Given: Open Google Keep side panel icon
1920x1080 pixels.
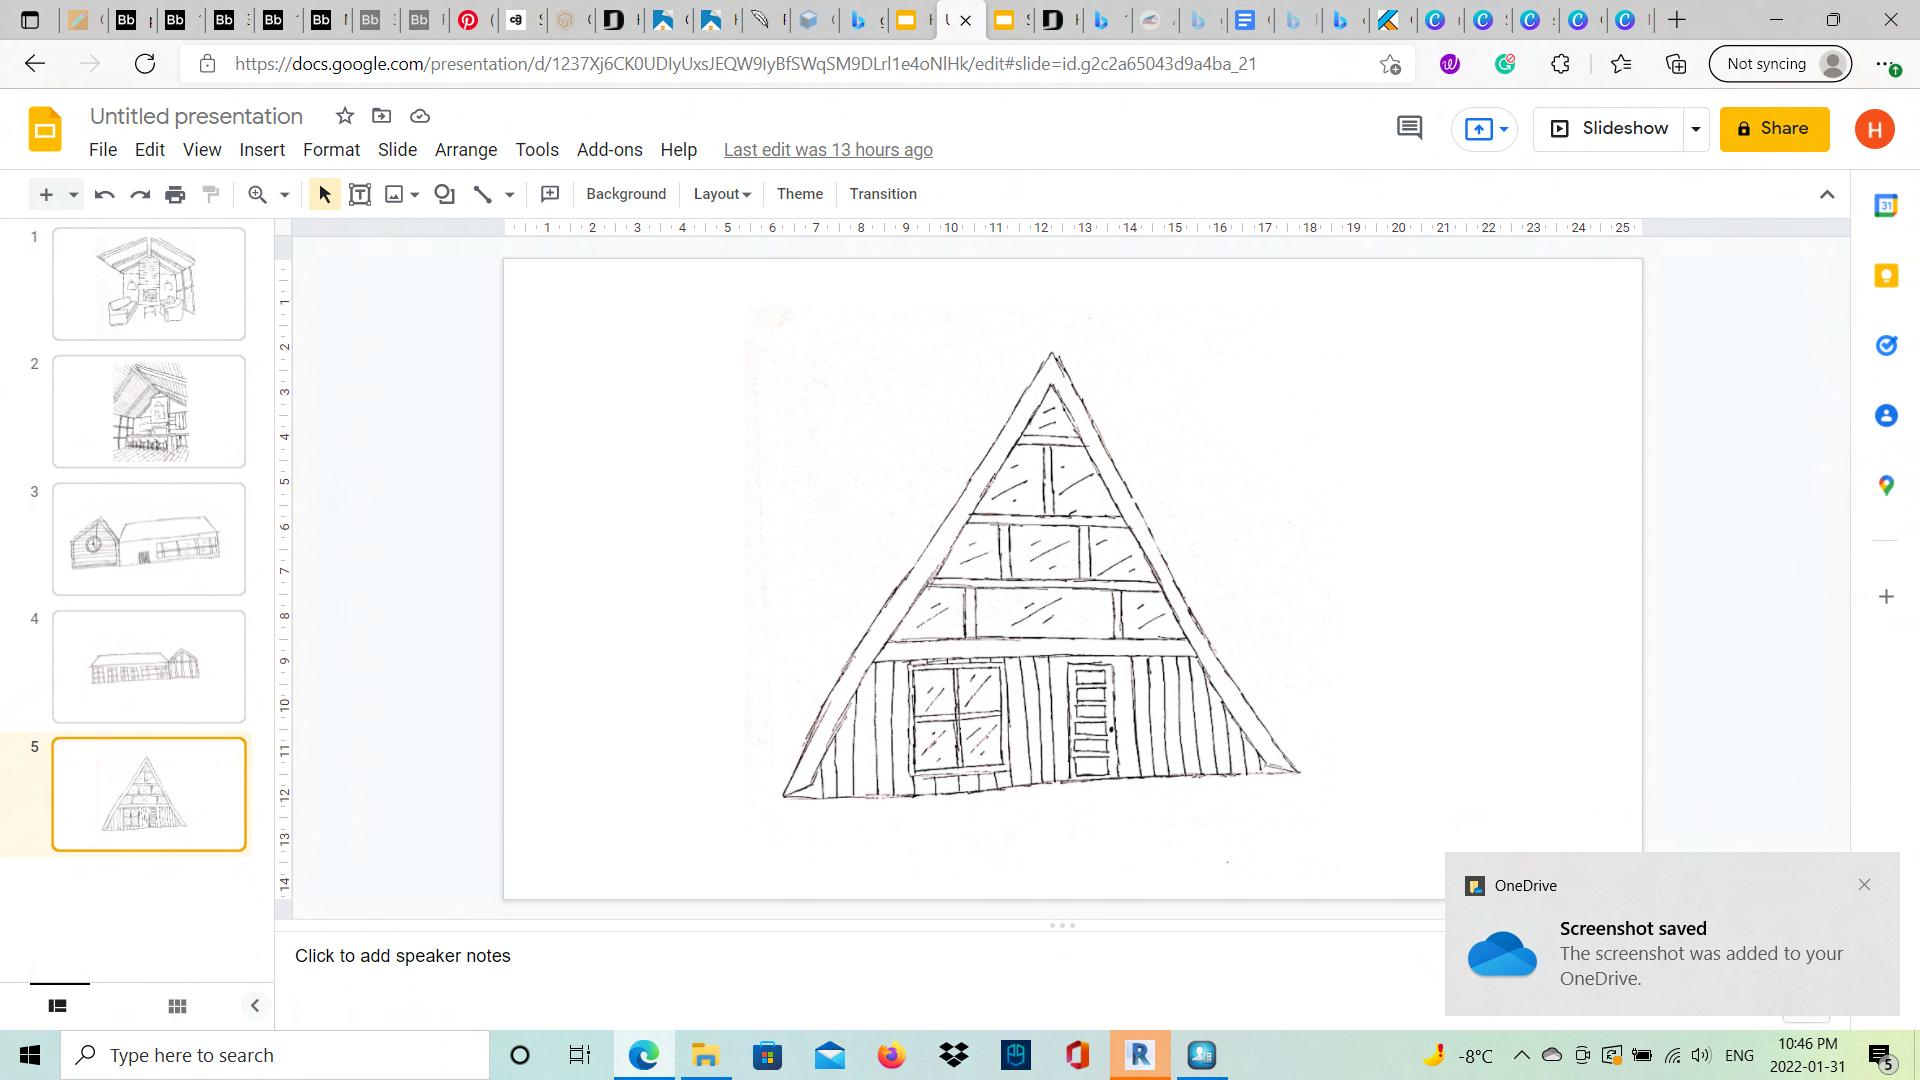Looking at the screenshot, I should point(1886,276).
